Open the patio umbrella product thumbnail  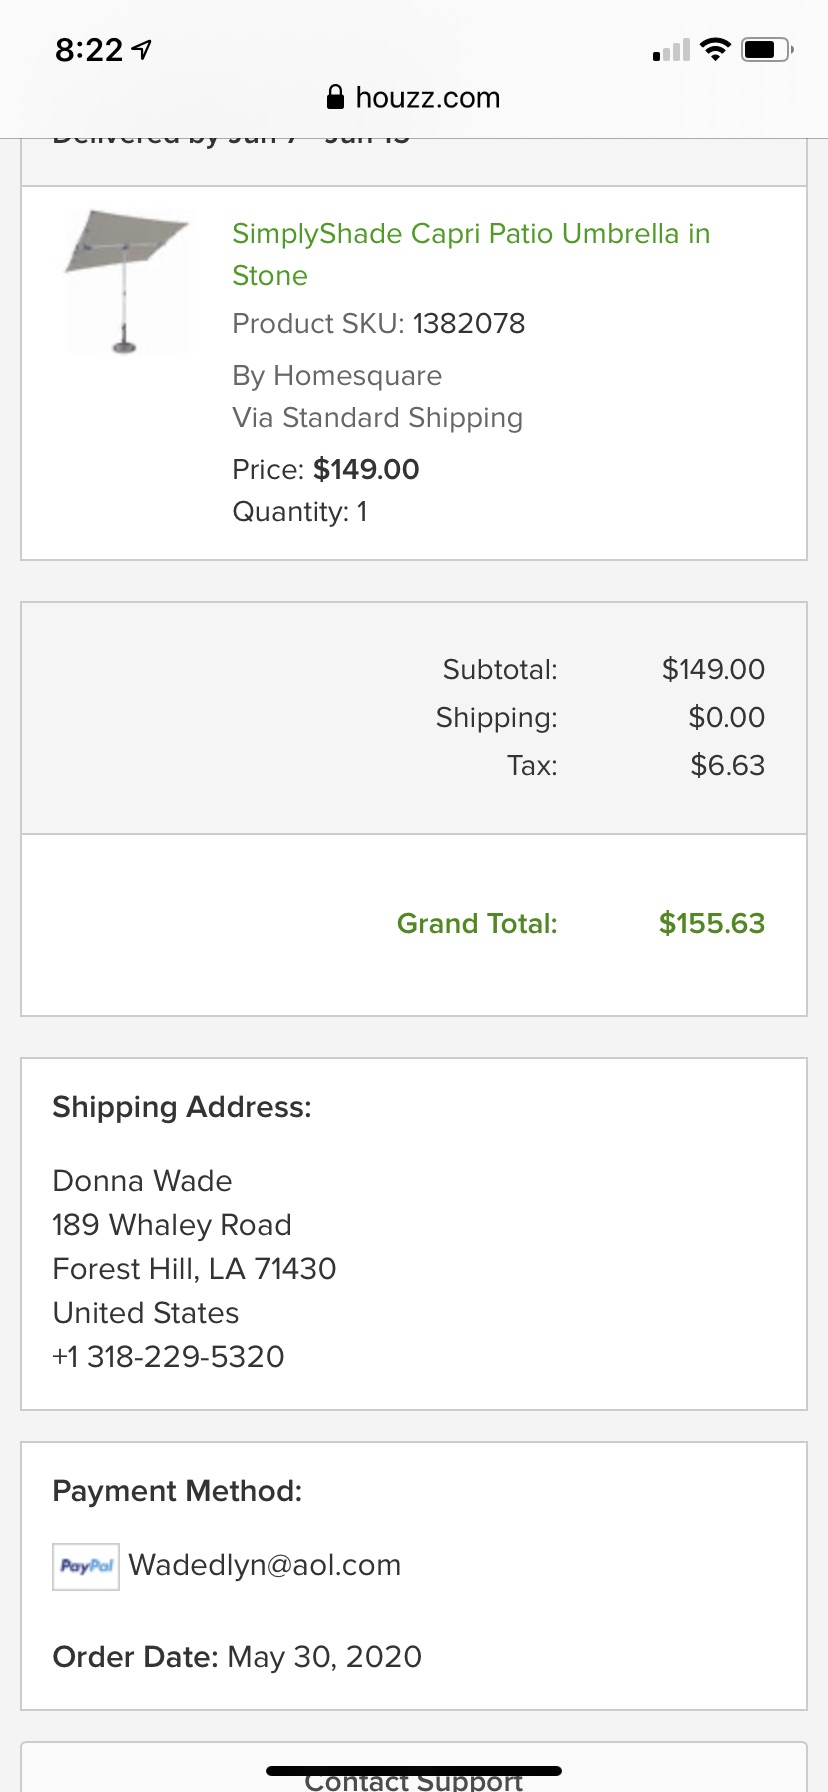125,280
